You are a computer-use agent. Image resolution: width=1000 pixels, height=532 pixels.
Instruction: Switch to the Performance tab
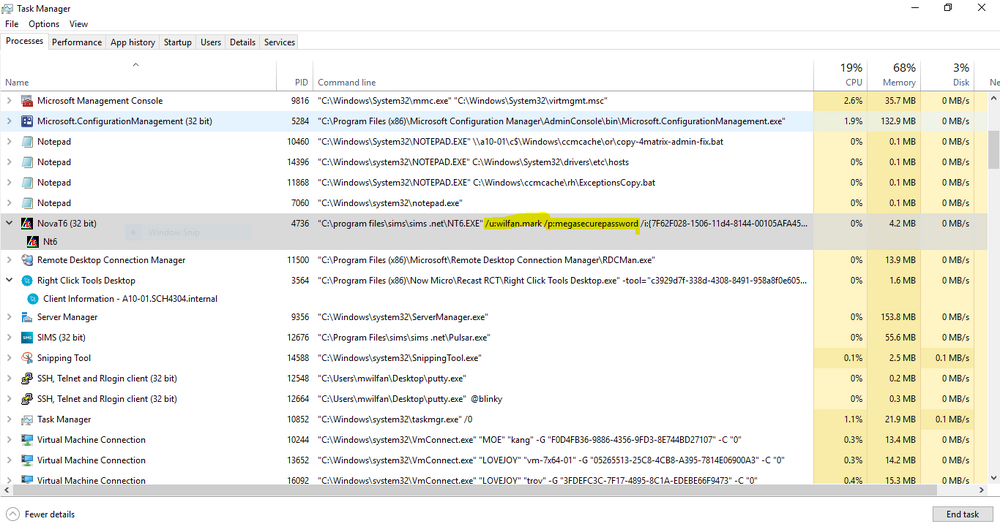[77, 42]
